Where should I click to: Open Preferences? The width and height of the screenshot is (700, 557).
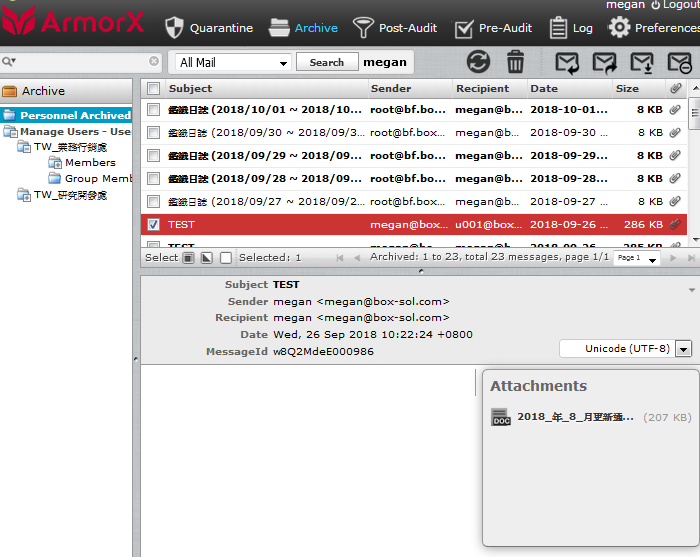pos(654,28)
